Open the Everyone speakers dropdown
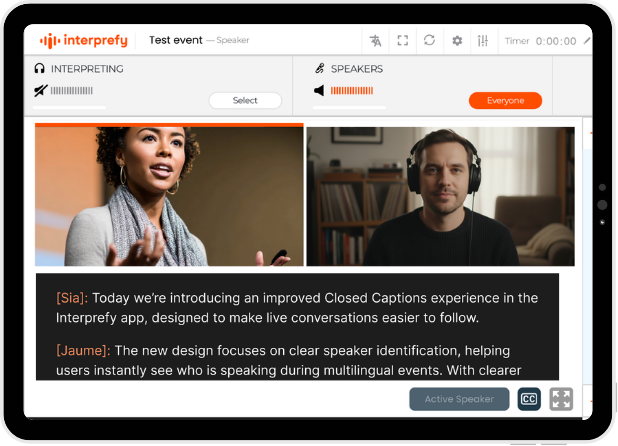The image size is (618, 446). point(505,100)
